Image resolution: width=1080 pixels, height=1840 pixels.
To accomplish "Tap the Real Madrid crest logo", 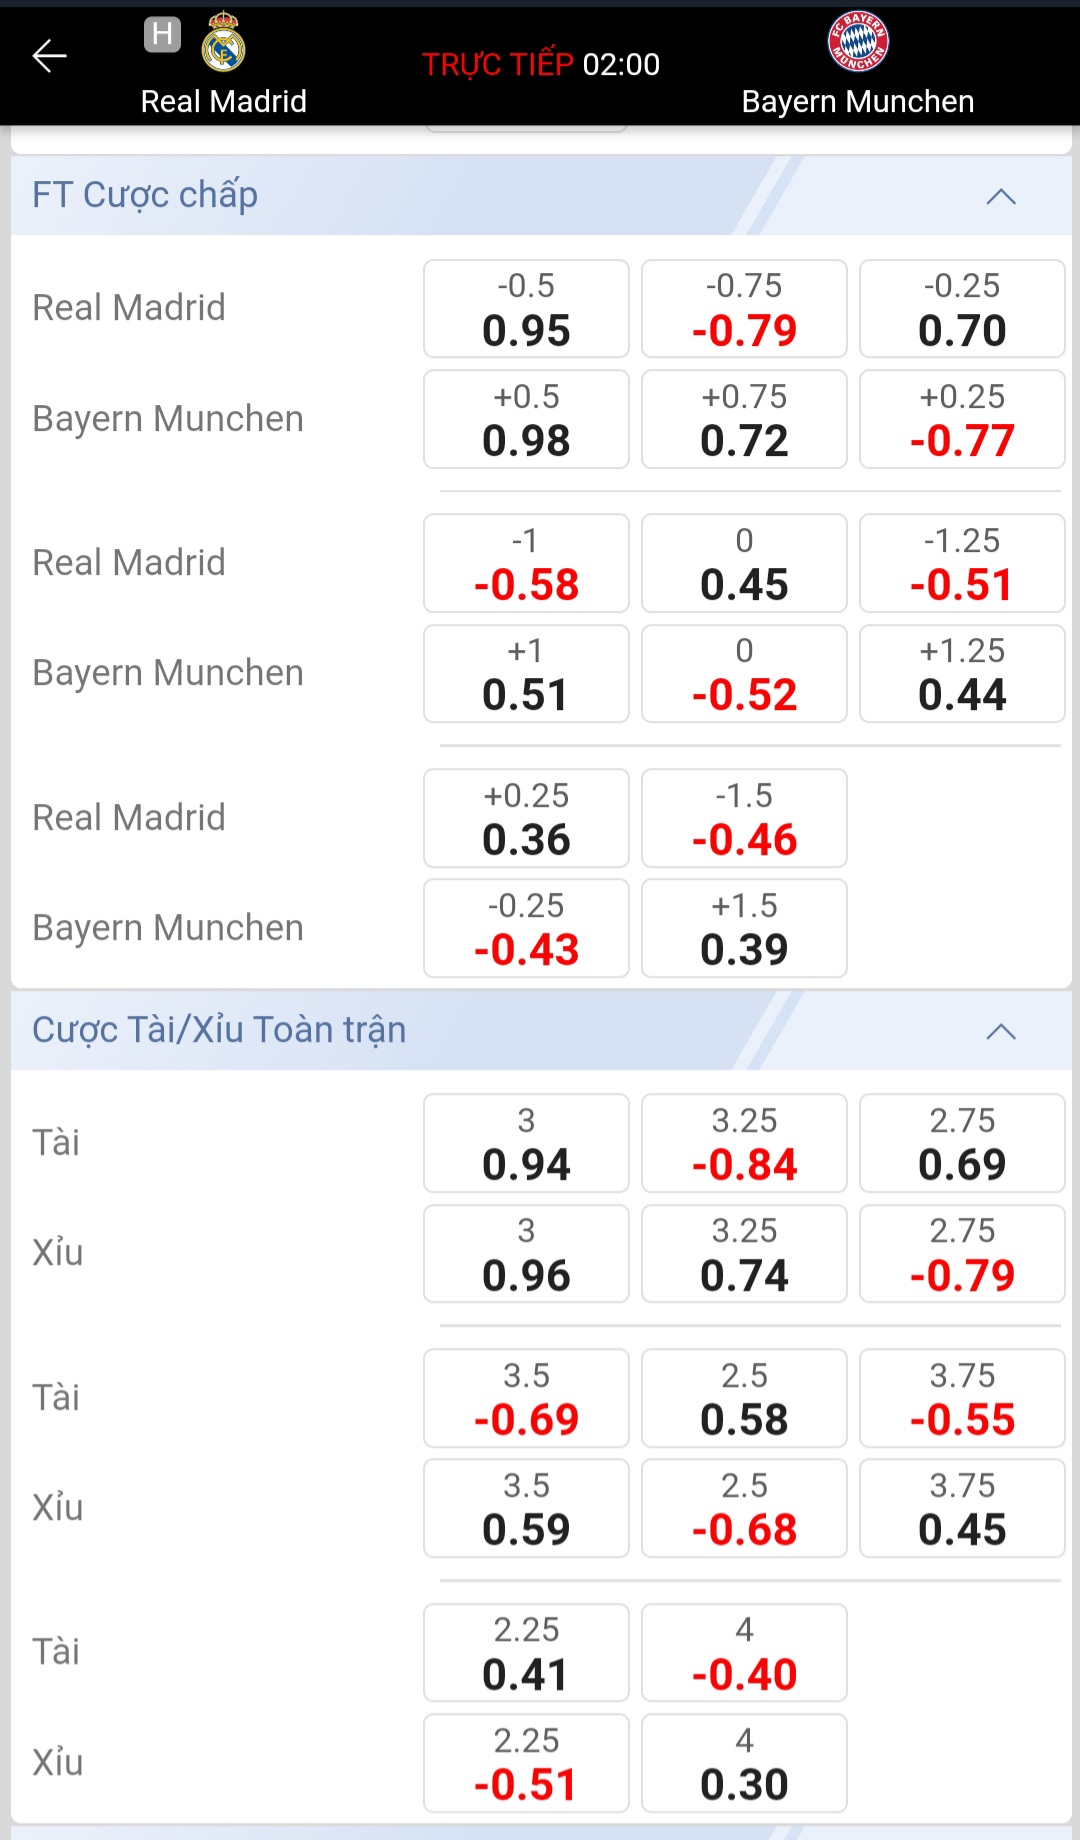I will pos(223,43).
